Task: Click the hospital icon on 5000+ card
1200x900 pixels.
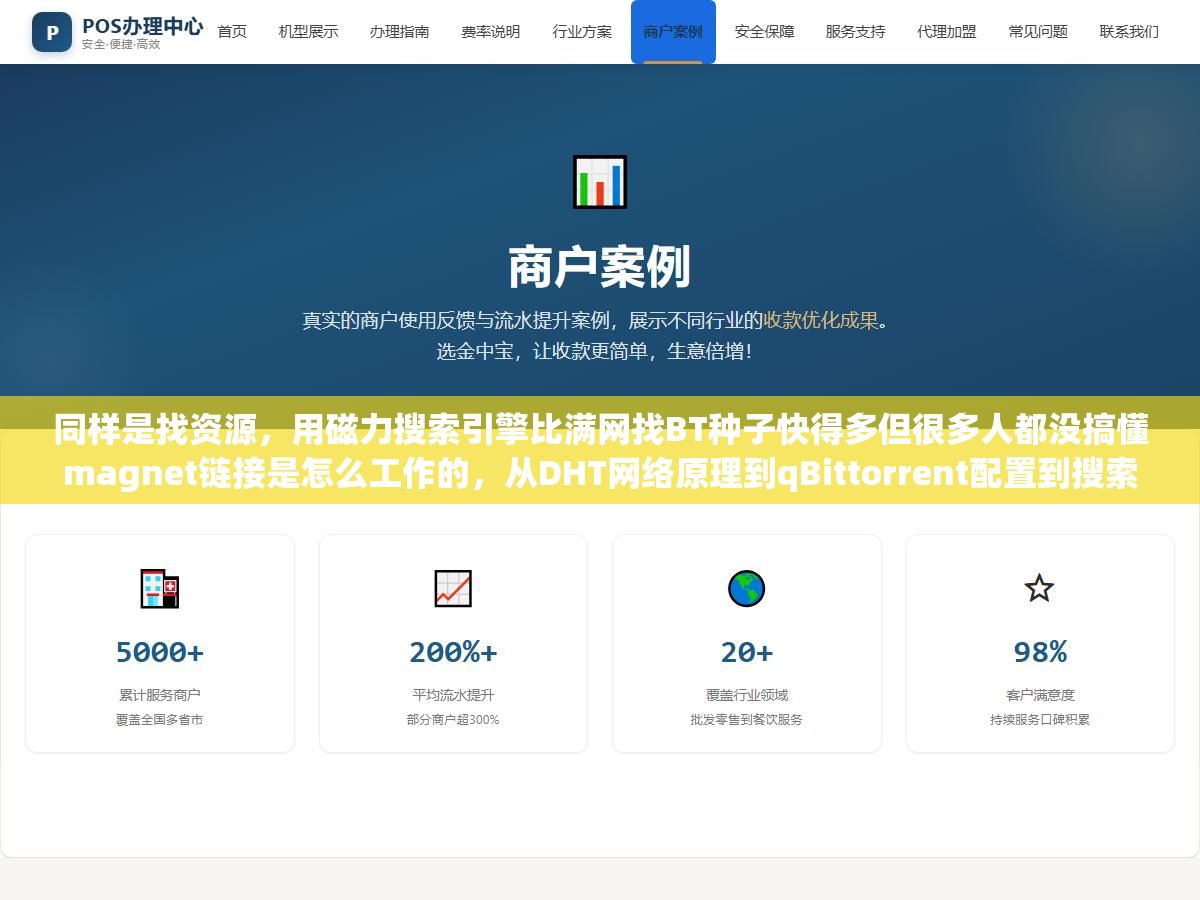Action: [x=159, y=588]
